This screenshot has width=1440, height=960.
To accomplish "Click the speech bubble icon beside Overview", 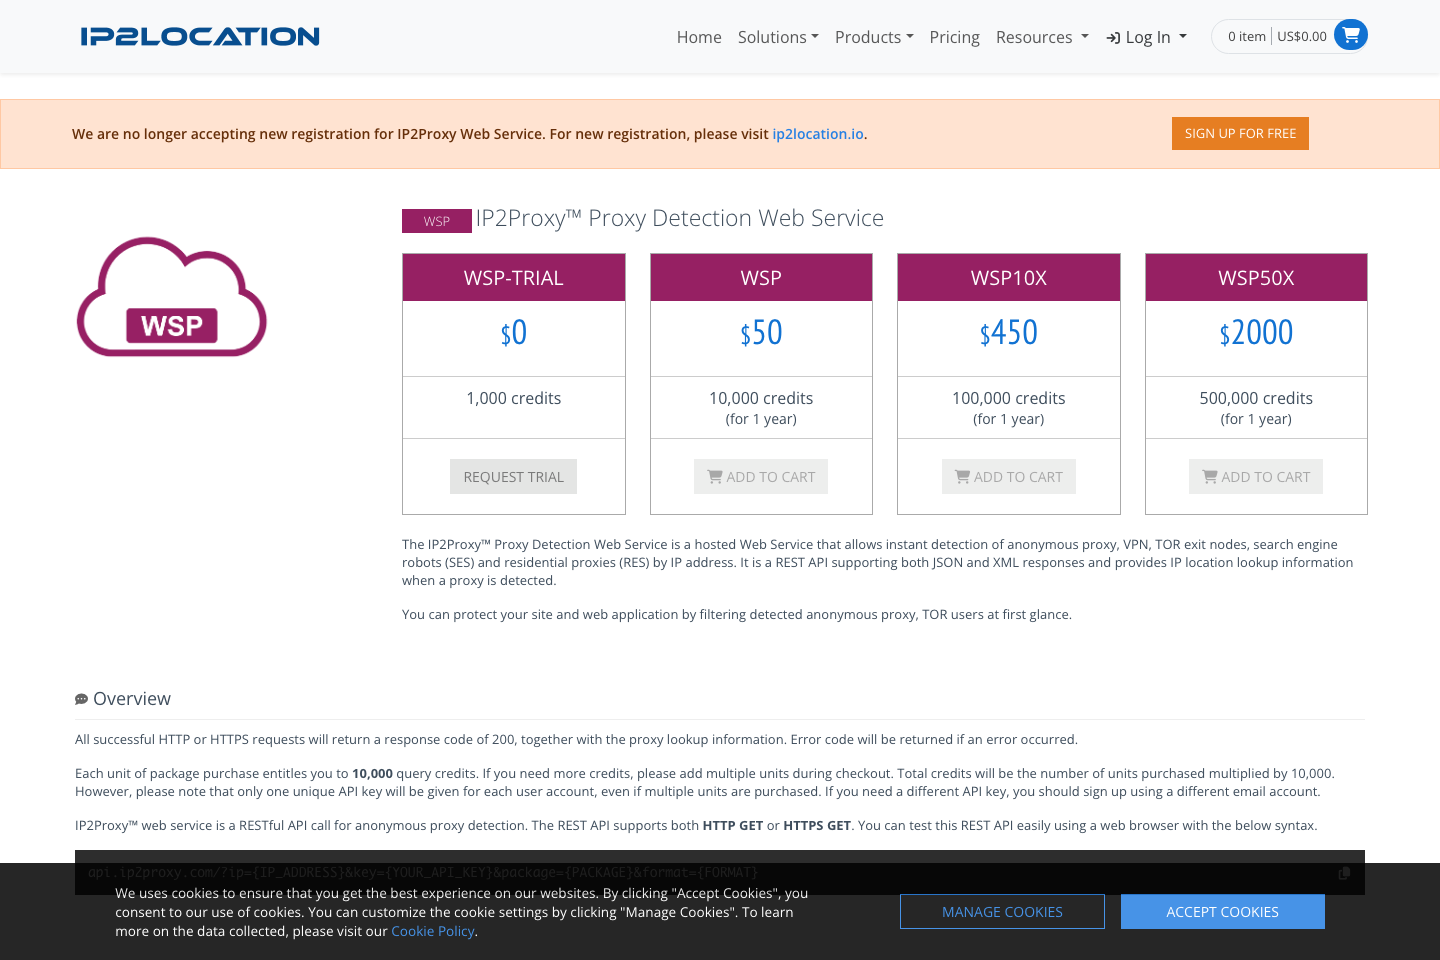I will tap(81, 698).
